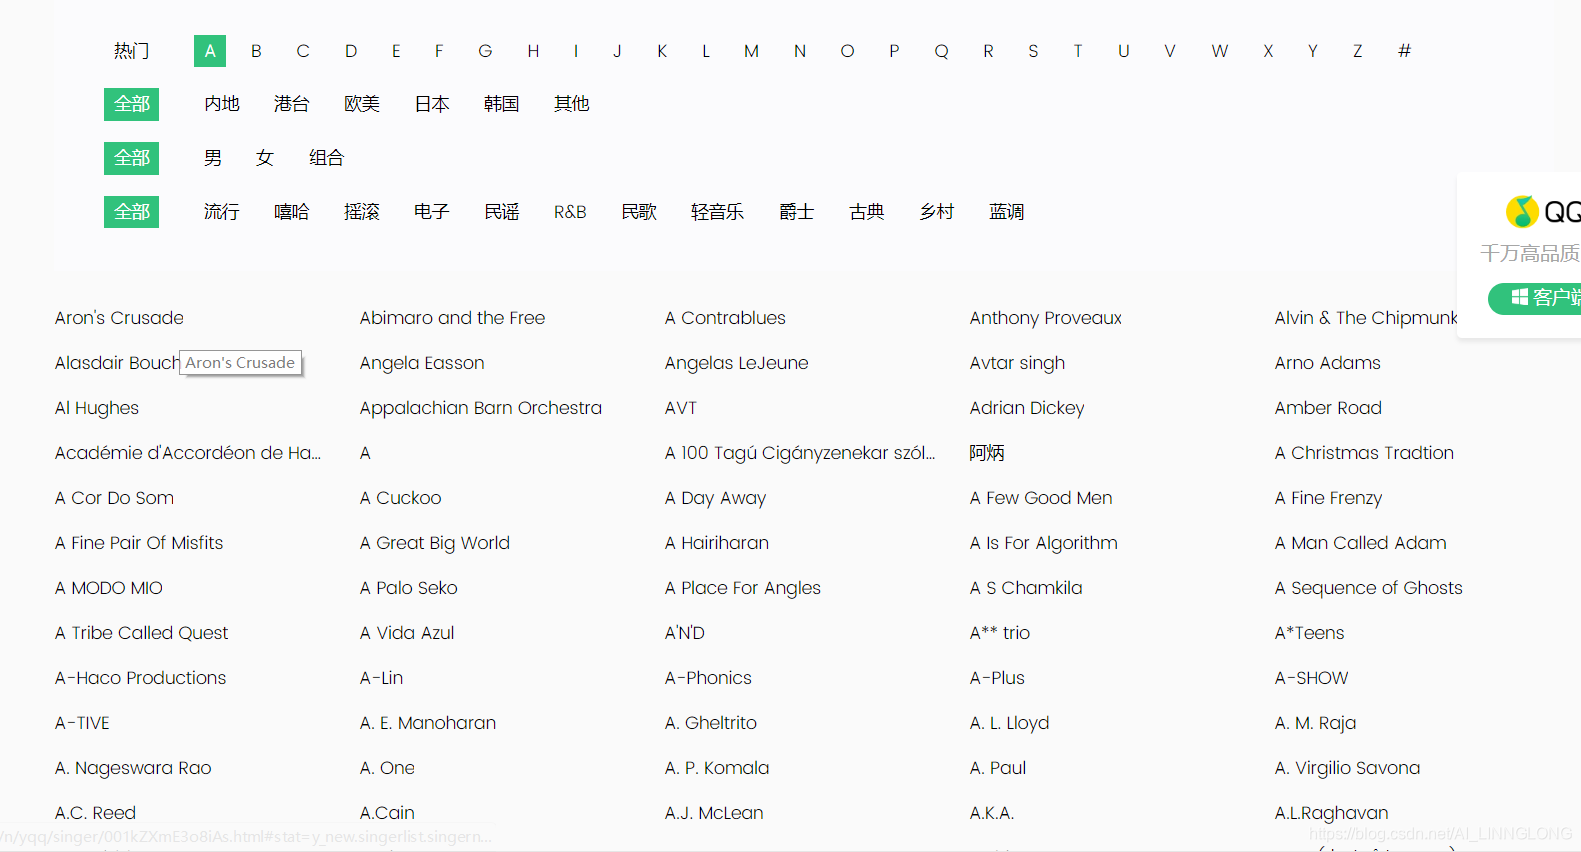The height and width of the screenshot is (852, 1581).
Task: Click the QQ Music logo icon
Action: [x=1522, y=212]
